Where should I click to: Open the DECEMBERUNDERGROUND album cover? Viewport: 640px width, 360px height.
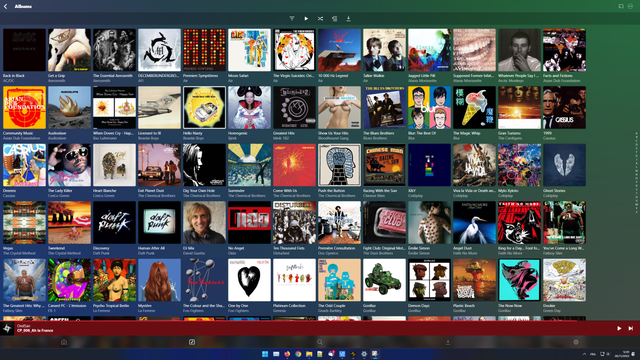(159, 50)
